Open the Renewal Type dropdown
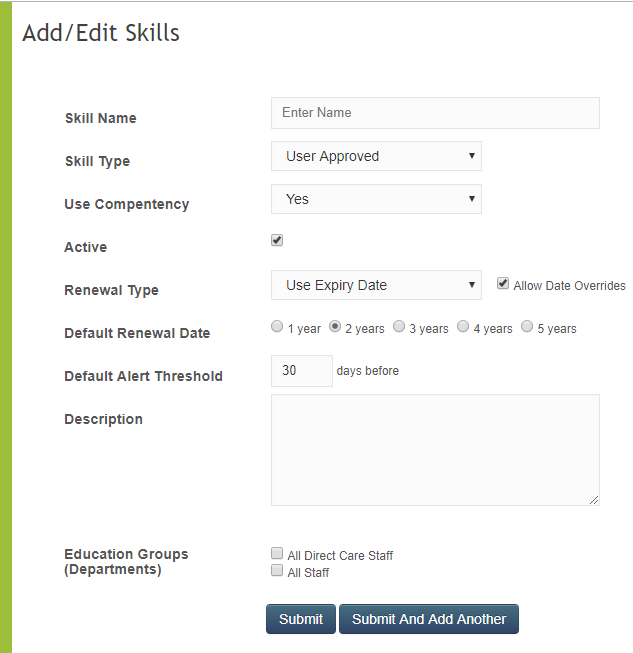Screen dimensions: 633x653 click(376, 285)
